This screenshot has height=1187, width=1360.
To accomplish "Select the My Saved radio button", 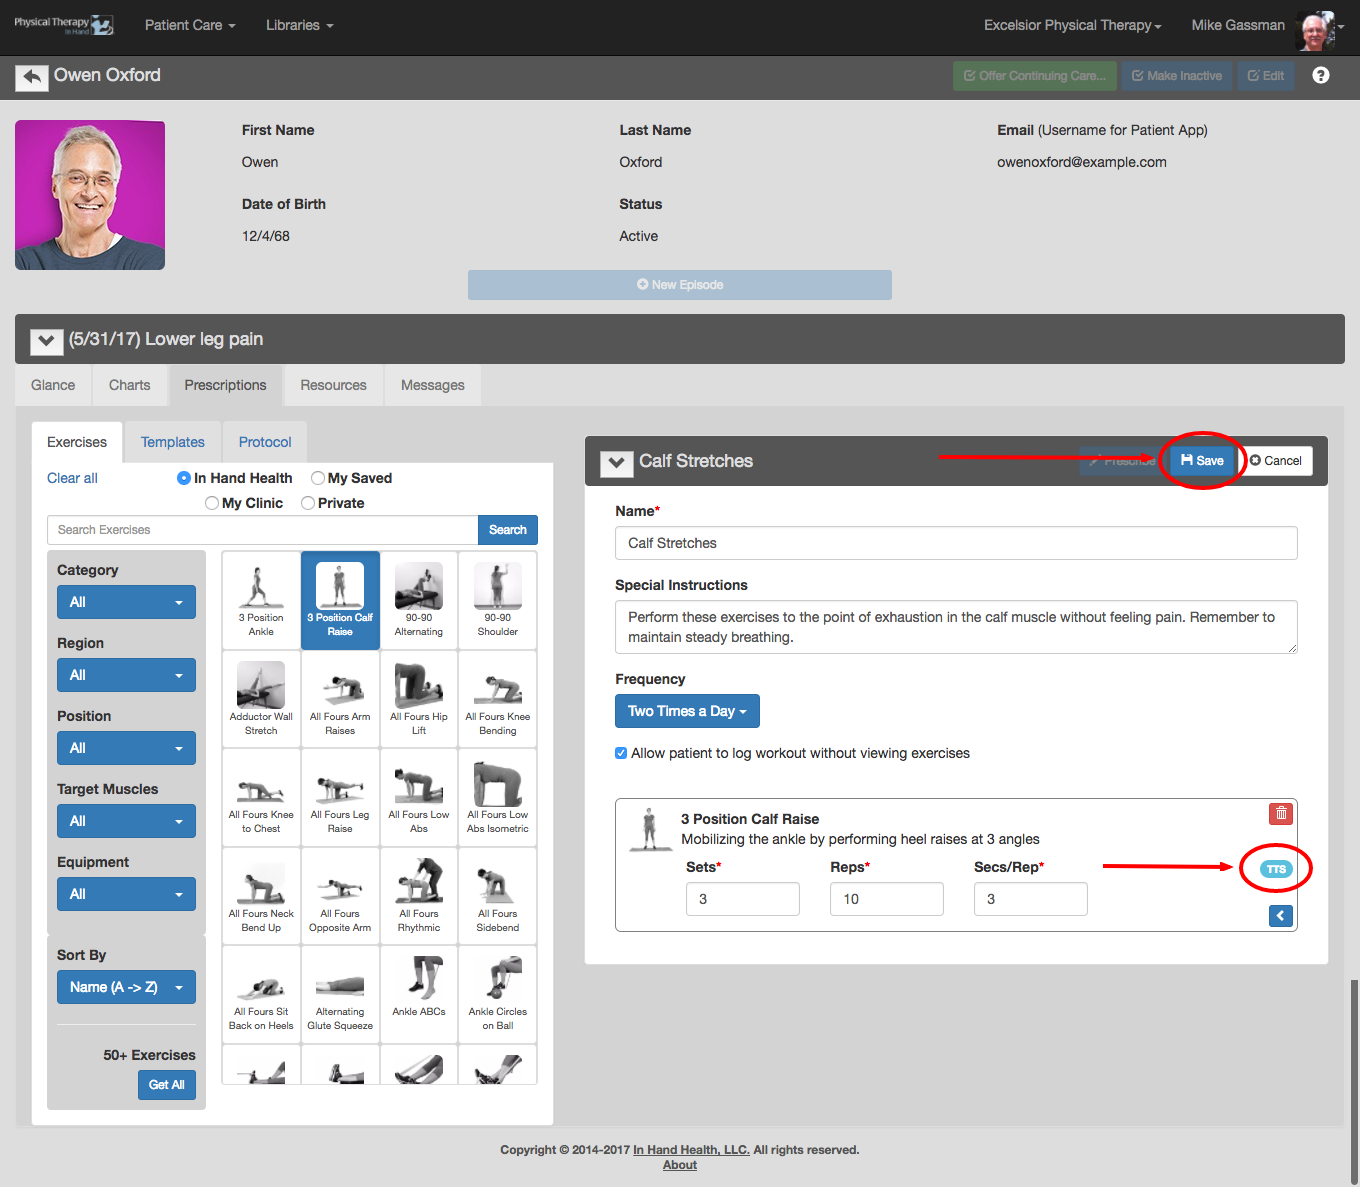I will 318,478.
